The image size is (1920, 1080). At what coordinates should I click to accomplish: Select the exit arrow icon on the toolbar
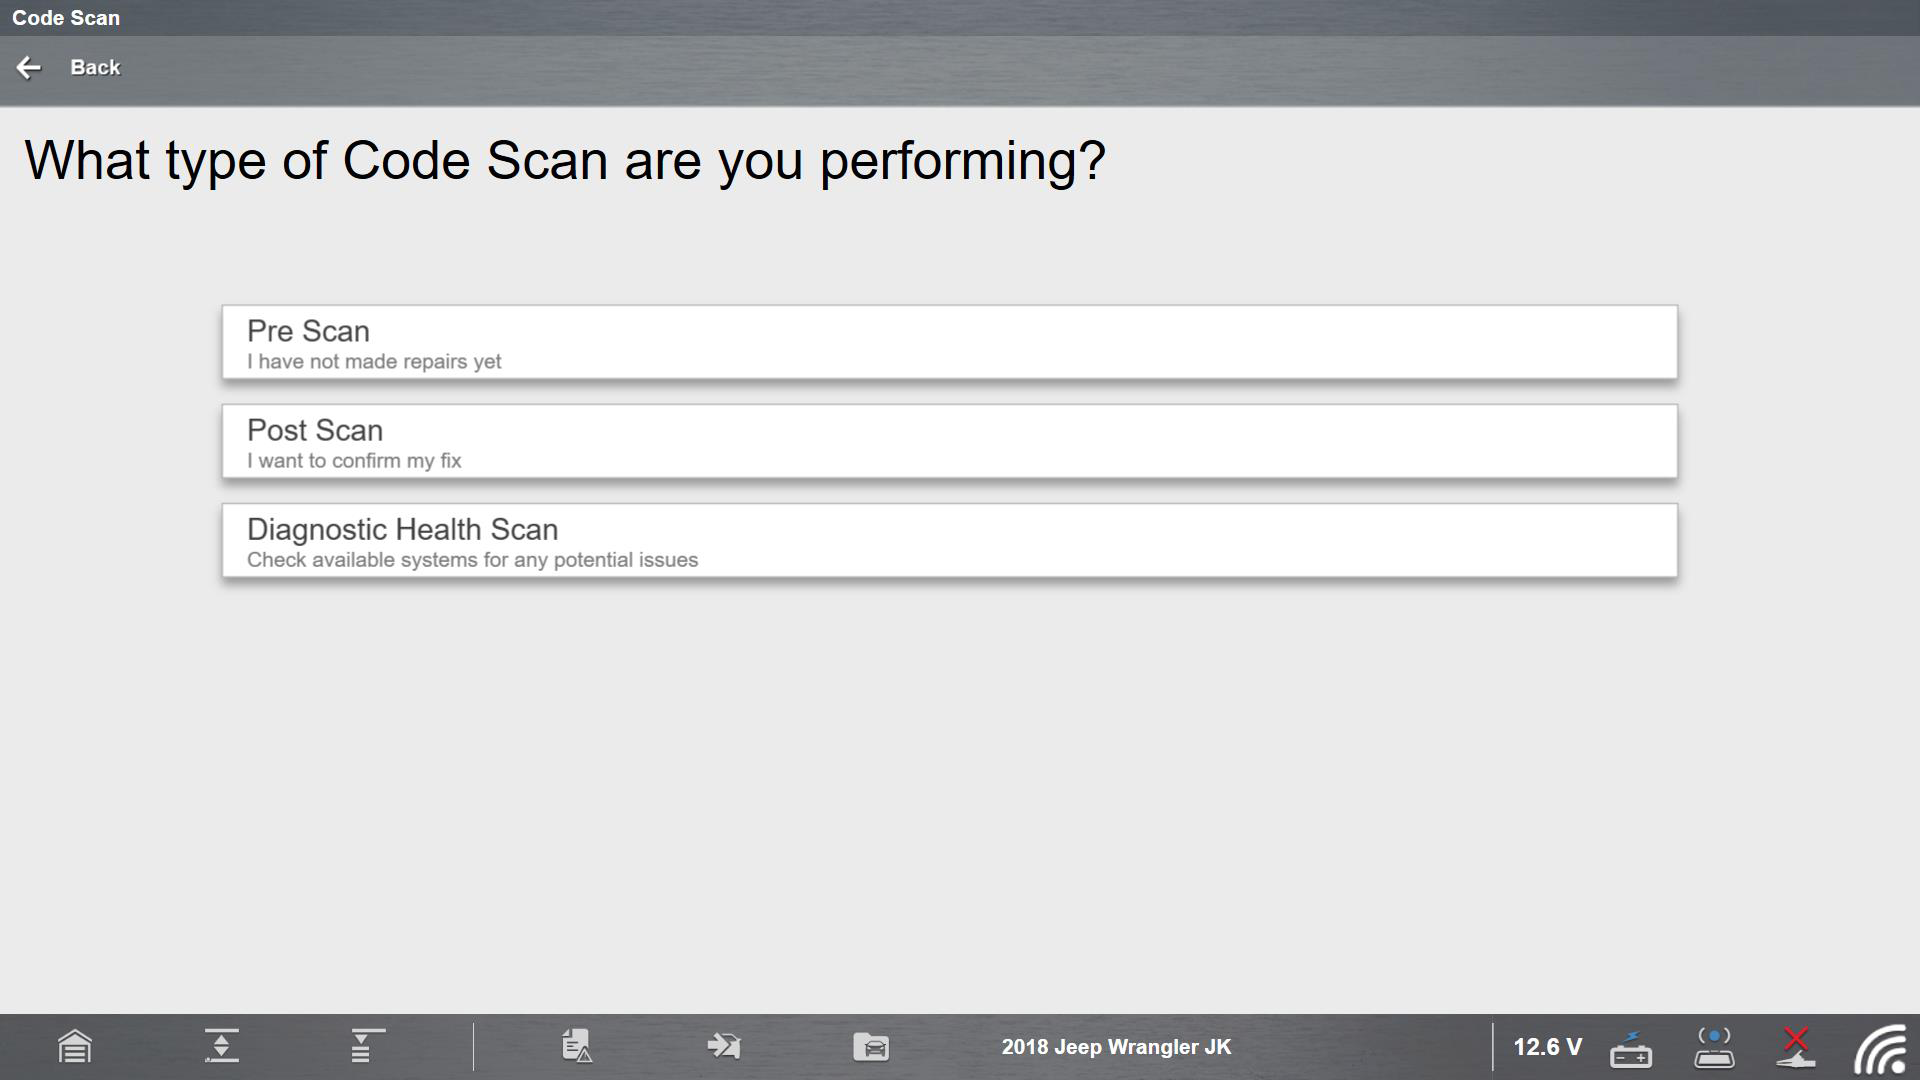click(x=723, y=1047)
